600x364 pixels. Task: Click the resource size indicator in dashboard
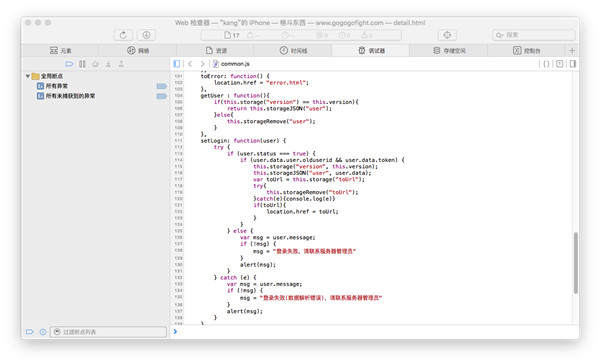(253, 35)
